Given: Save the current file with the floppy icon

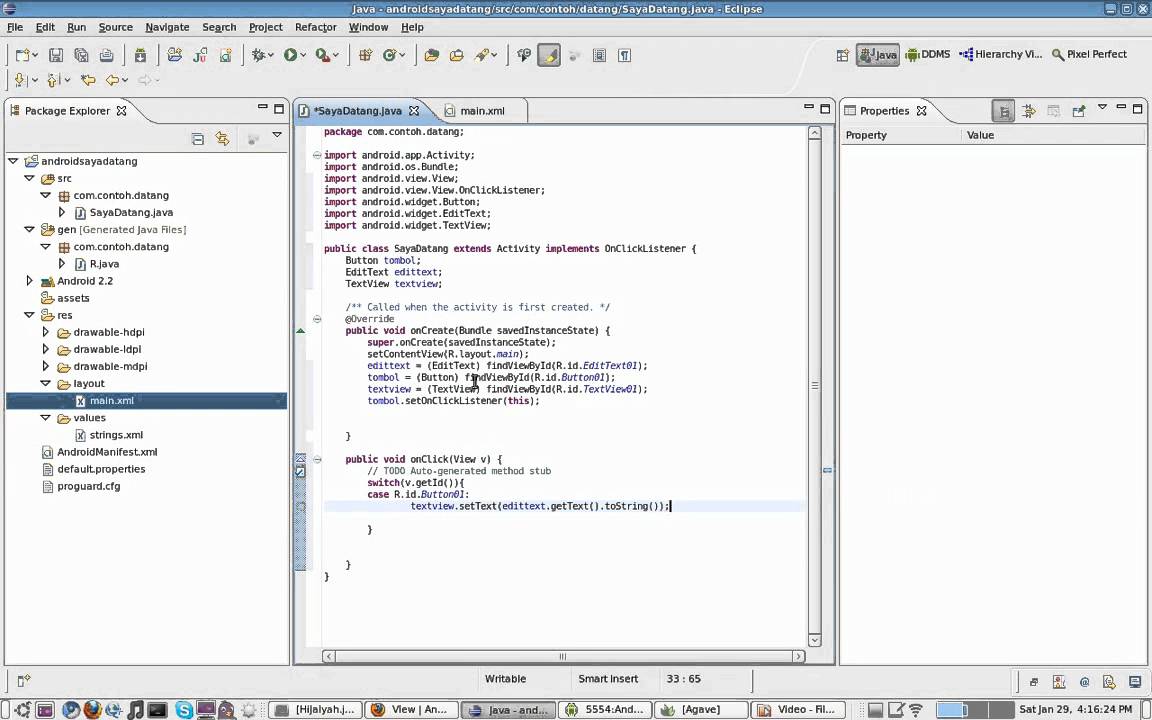Looking at the screenshot, I should tap(56, 55).
